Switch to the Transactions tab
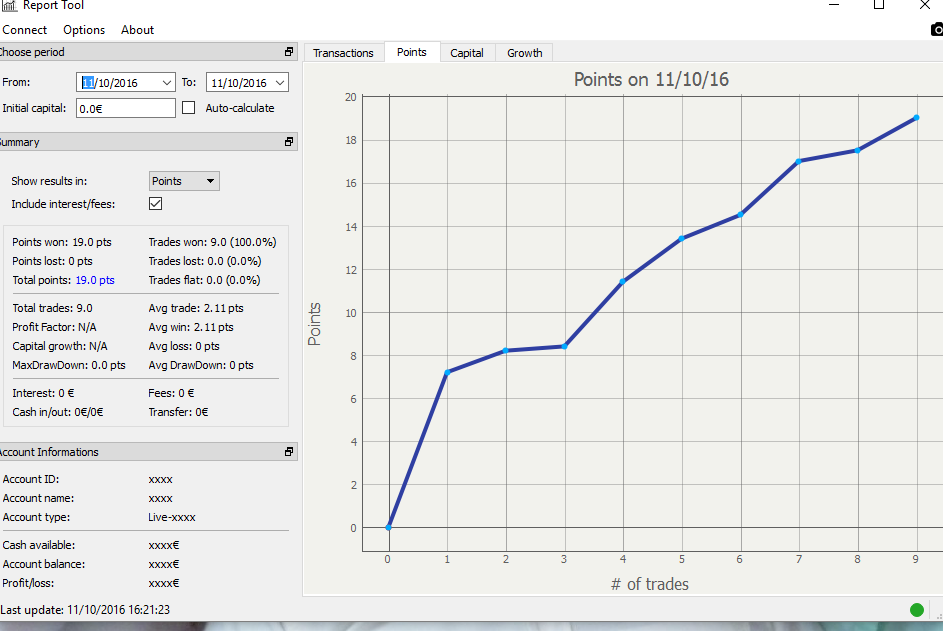This screenshot has height=631, width=943. 343,53
